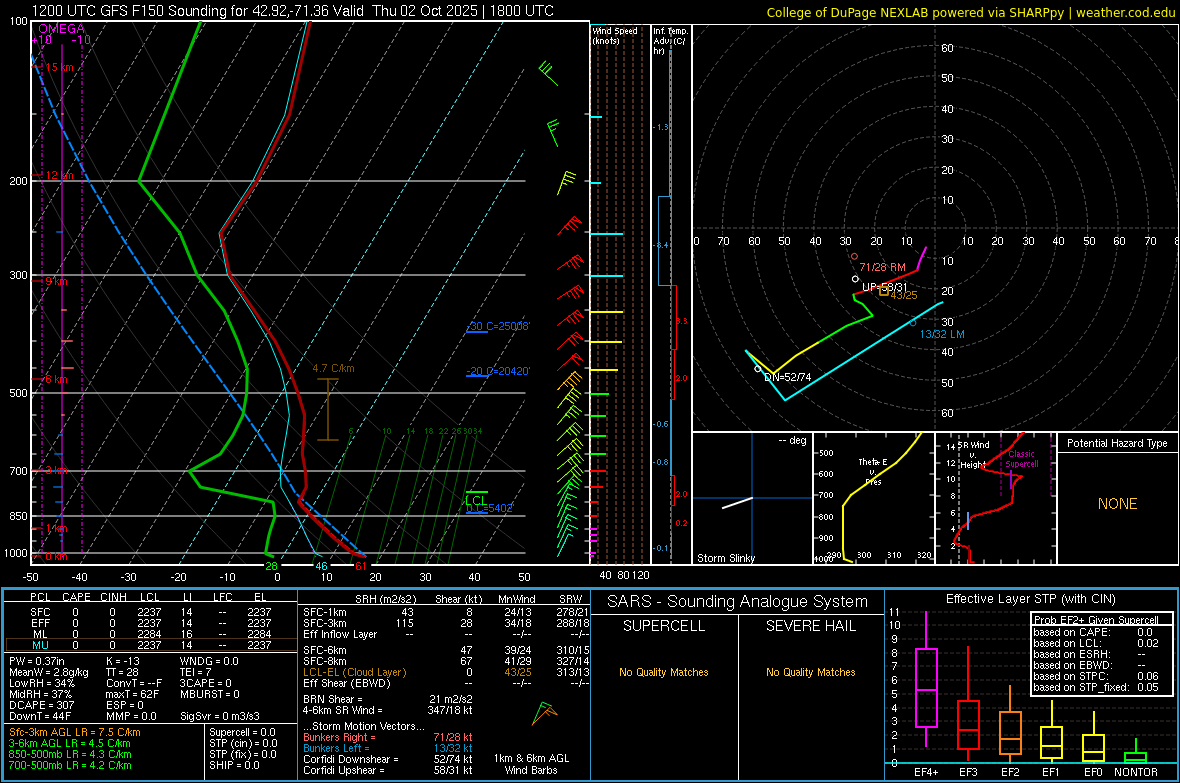Click the 1km & 6km AGL wind barb icon
The image size is (1180, 783).
pos(544,713)
